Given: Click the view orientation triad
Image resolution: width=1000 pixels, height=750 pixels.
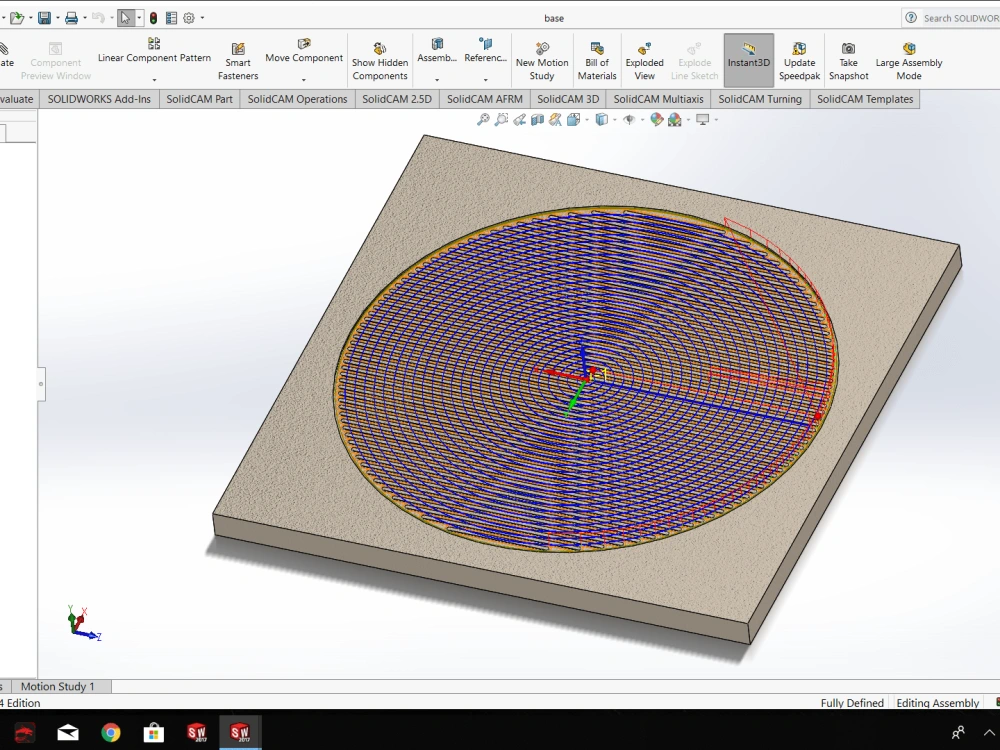Looking at the screenshot, I should pos(83,622).
